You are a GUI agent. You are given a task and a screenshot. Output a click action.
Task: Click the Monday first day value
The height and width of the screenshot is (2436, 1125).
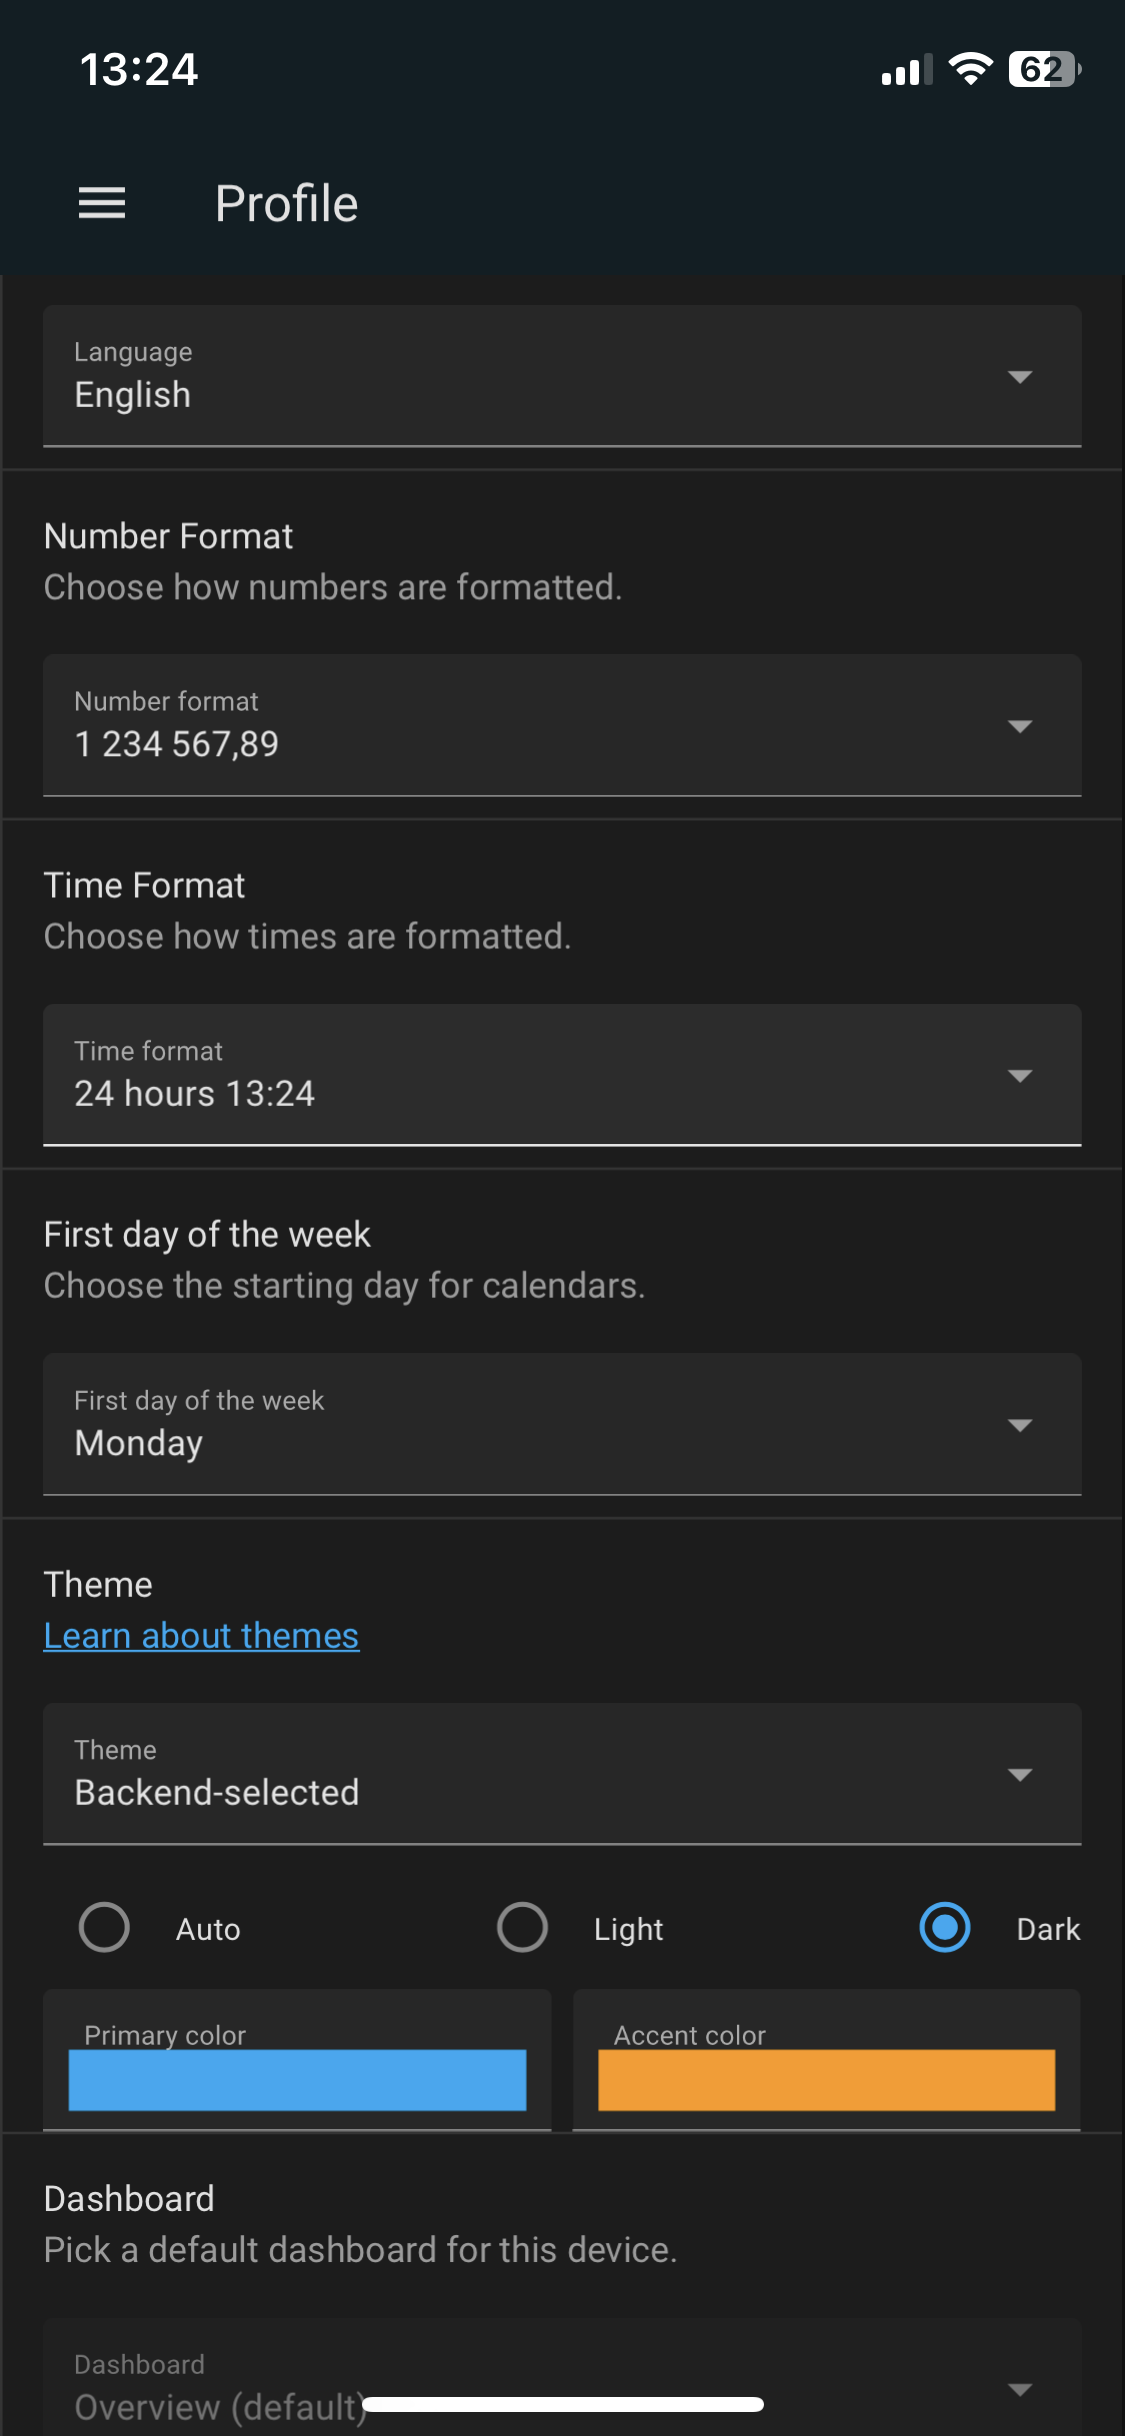point(138,1442)
